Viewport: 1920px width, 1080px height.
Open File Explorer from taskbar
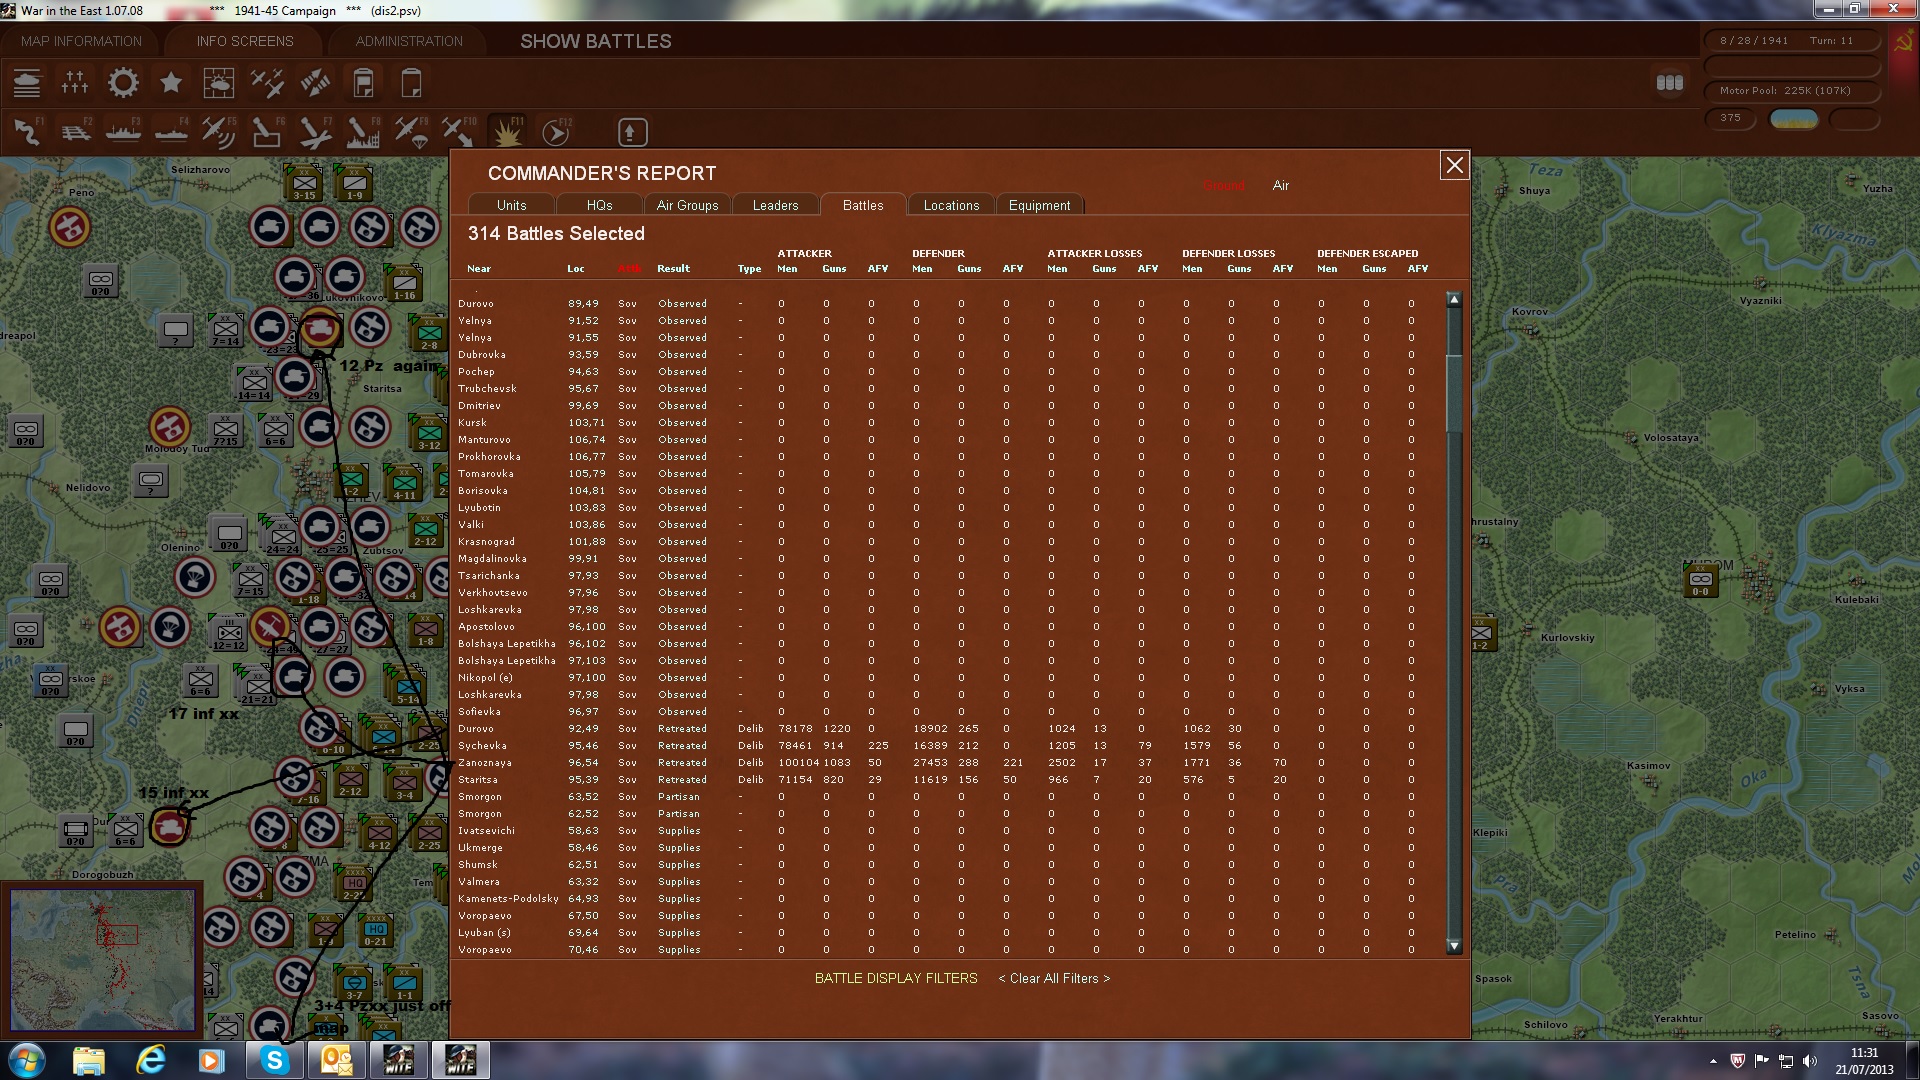pyautogui.click(x=89, y=1060)
